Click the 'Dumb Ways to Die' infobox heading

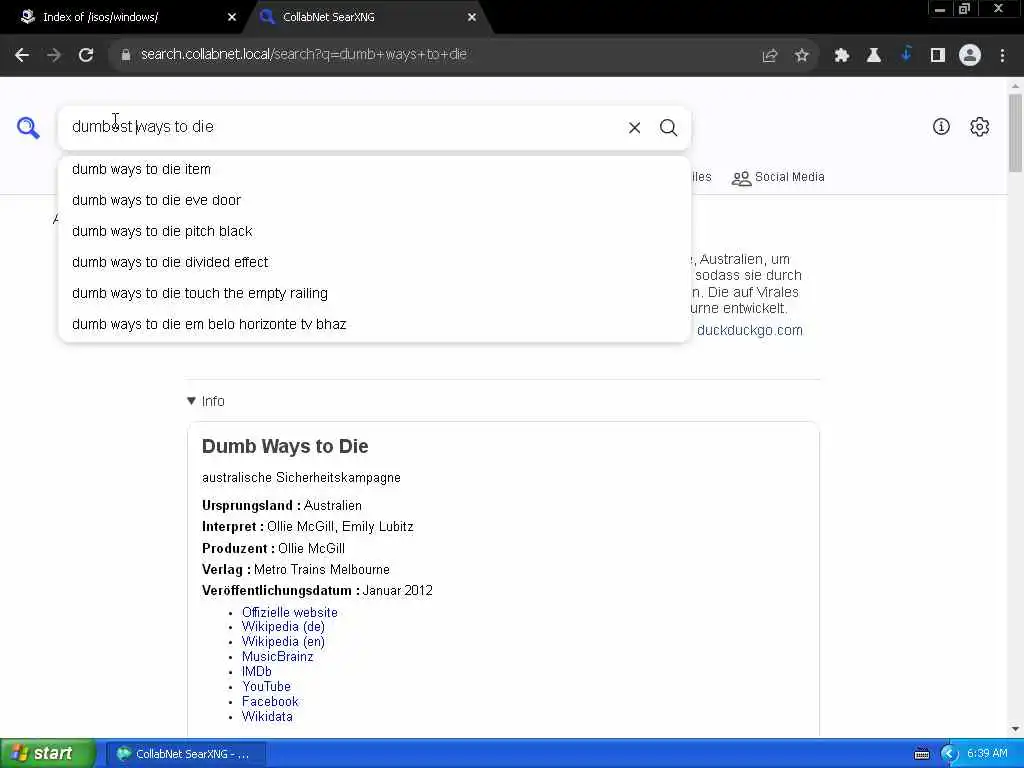coord(285,447)
